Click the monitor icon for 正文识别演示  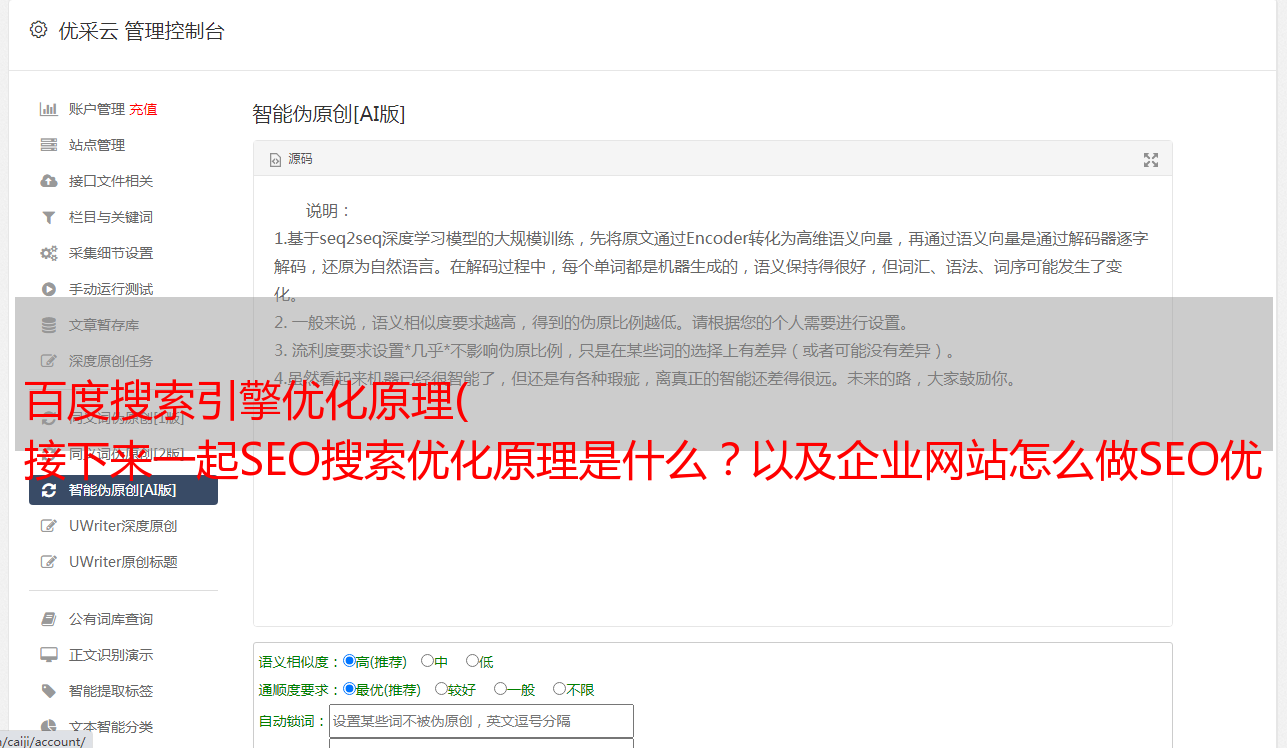point(48,655)
